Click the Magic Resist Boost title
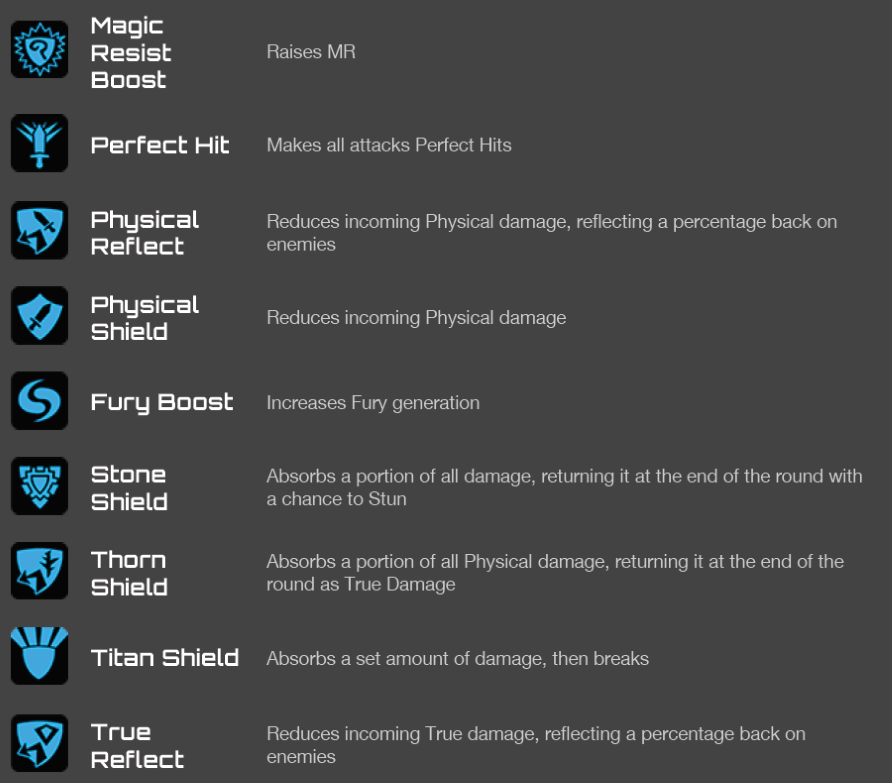The width and height of the screenshot is (892, 783). coord(131,52)
